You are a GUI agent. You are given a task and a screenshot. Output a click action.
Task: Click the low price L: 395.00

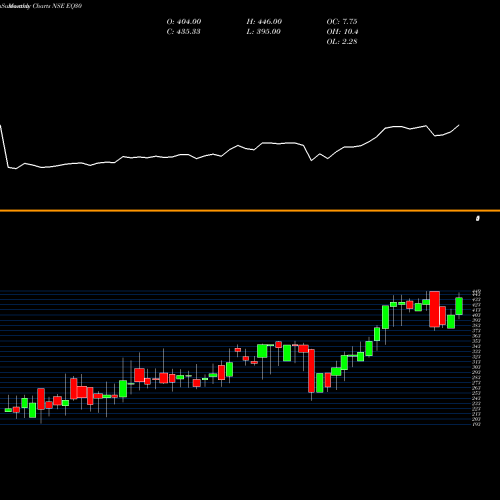(x=263, y=32)
